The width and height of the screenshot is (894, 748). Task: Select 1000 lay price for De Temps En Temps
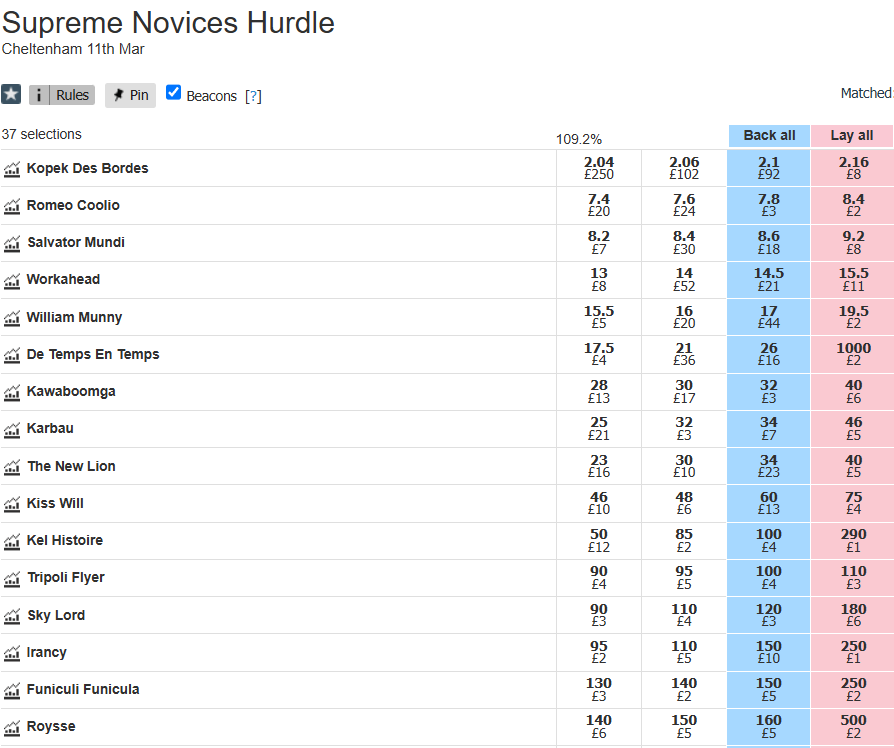click(853, 354)
